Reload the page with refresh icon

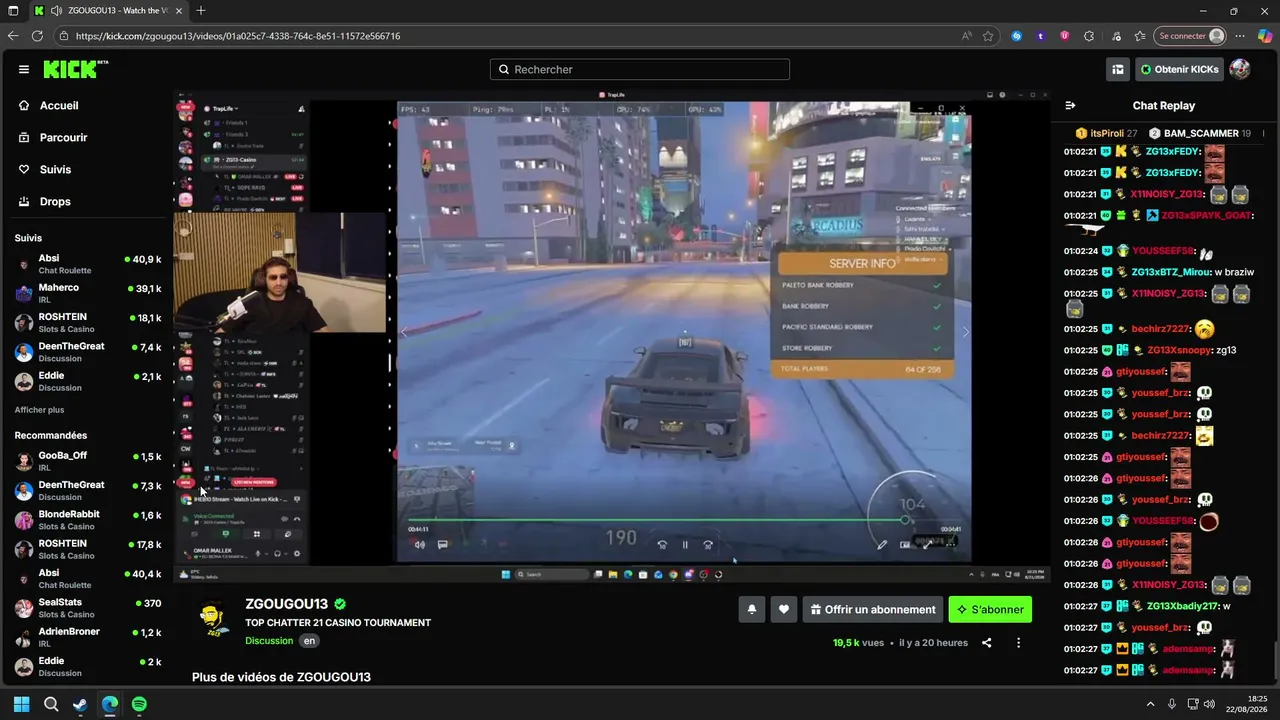[x=37, y=36]
